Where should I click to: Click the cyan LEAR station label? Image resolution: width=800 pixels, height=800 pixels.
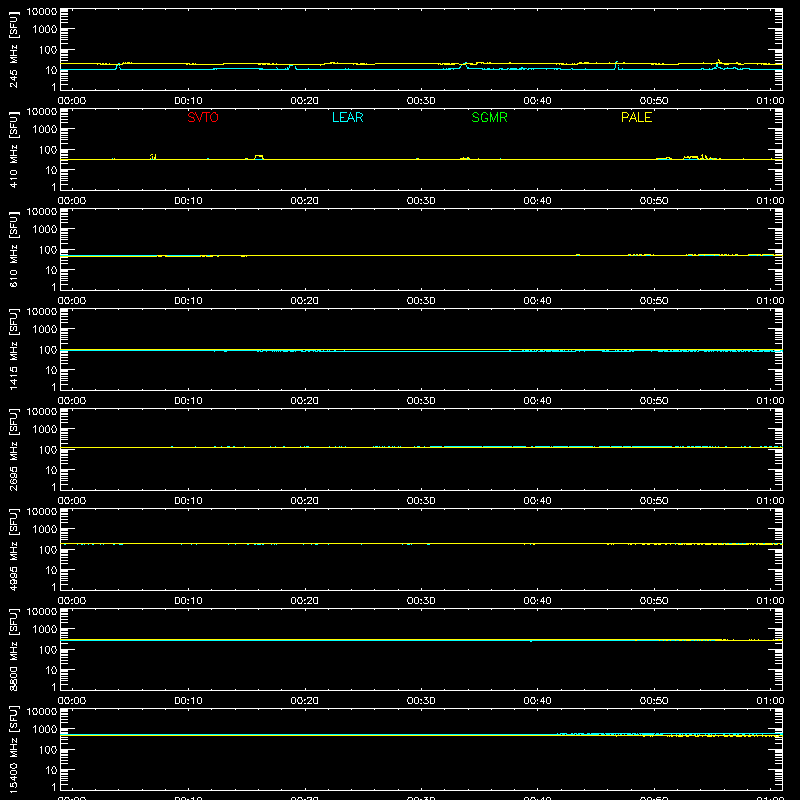point(347,117)
